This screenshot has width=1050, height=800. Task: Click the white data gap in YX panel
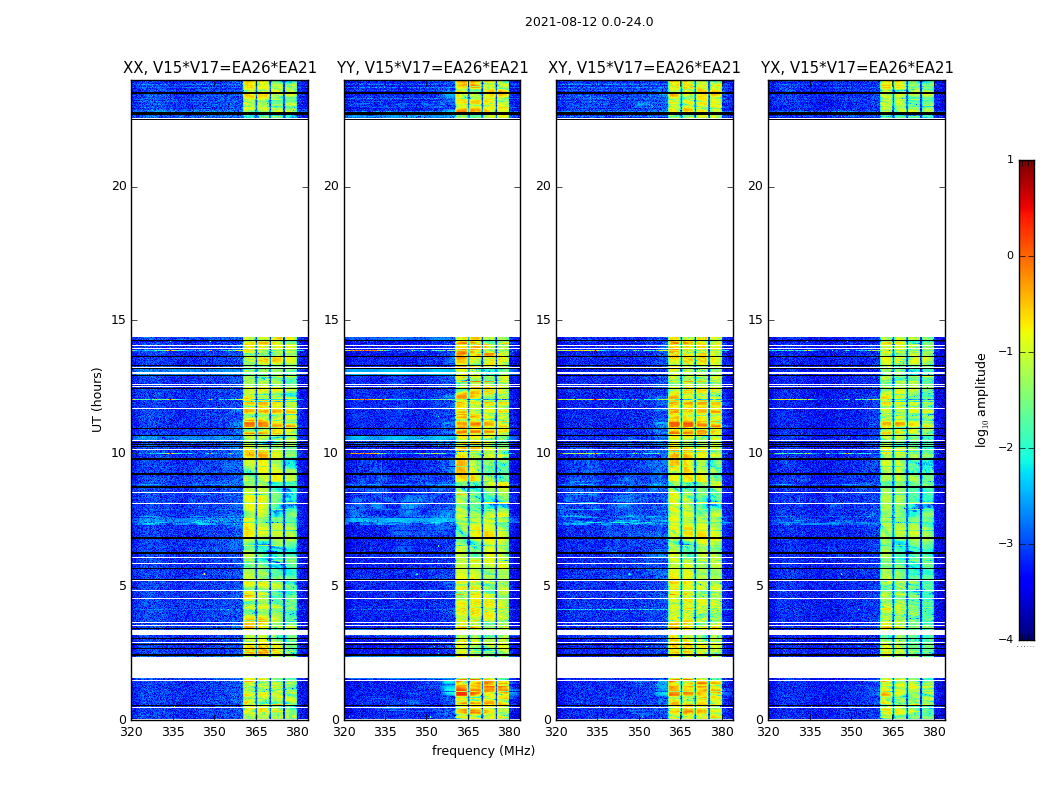coord(856,228)
